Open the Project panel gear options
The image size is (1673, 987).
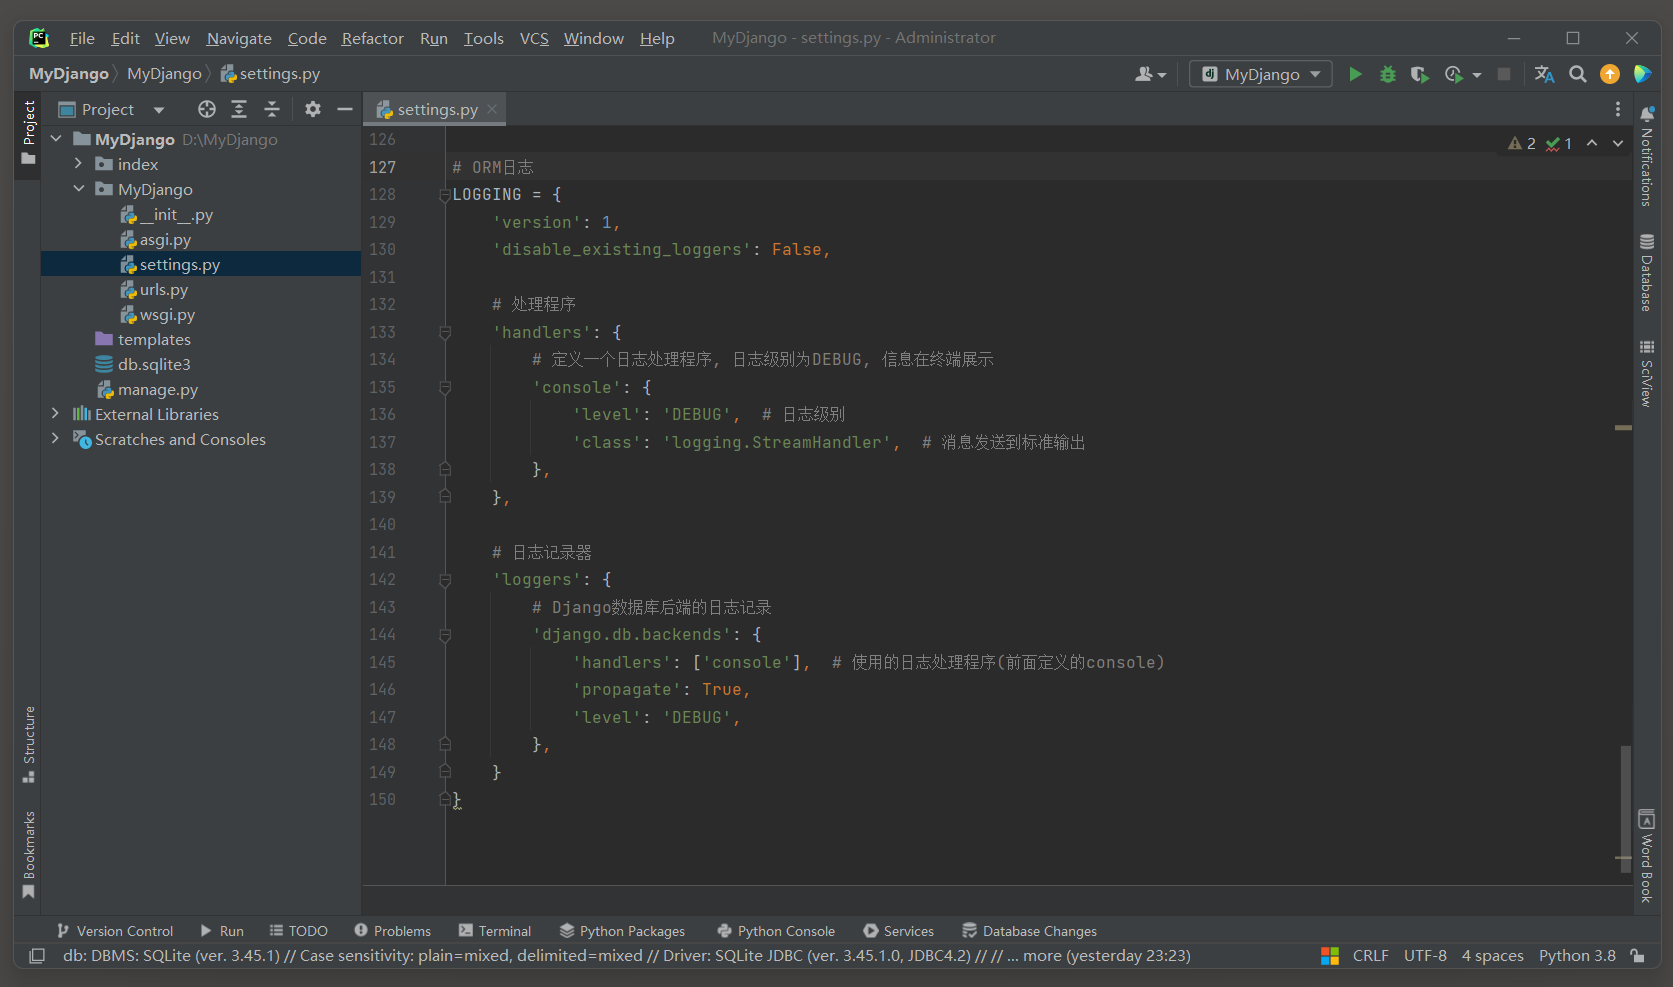click(x=313, y=109)
